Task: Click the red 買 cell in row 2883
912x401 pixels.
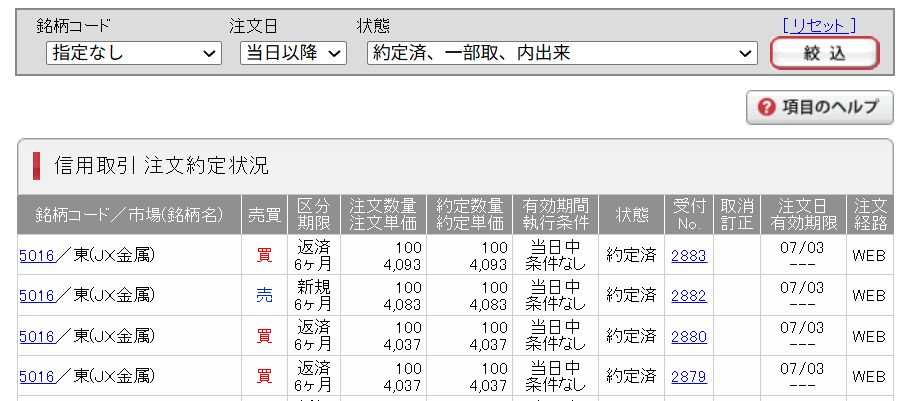Action: [264, 255]
